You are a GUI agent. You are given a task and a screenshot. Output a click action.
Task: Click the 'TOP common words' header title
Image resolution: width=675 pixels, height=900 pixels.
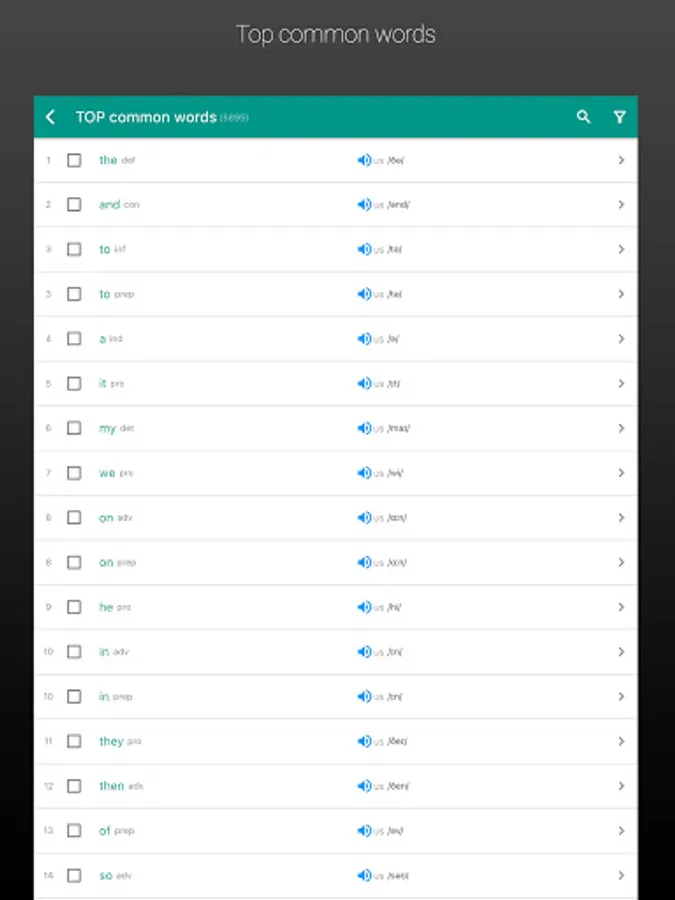pyautogui.click(x=146, y=117)
